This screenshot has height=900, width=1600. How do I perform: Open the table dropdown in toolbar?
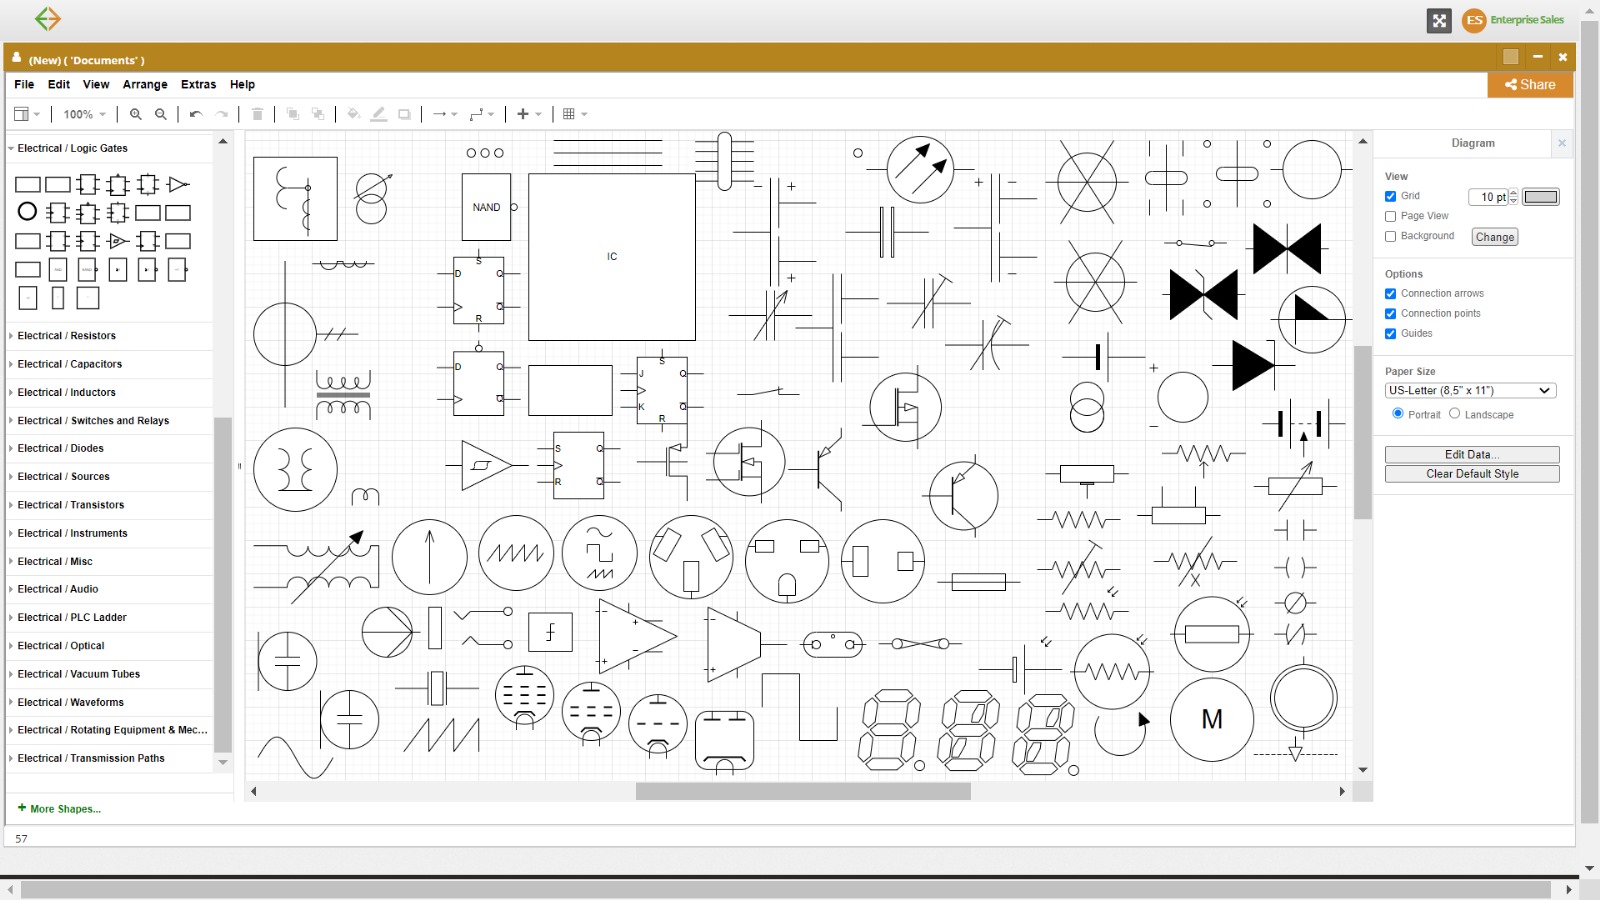(x=575, y=114)
